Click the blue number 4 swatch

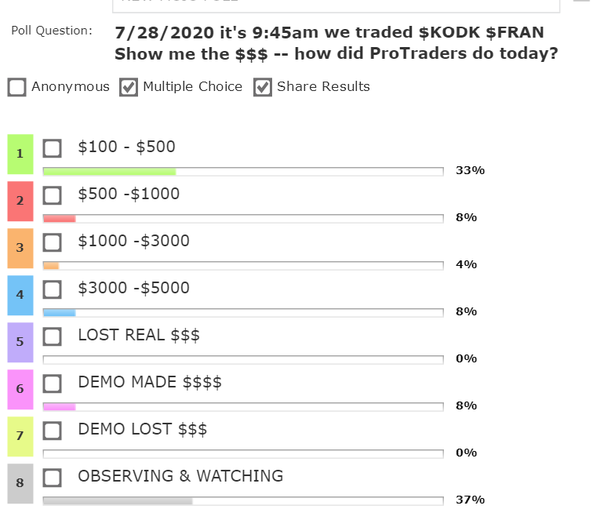(x=20, y=295)
